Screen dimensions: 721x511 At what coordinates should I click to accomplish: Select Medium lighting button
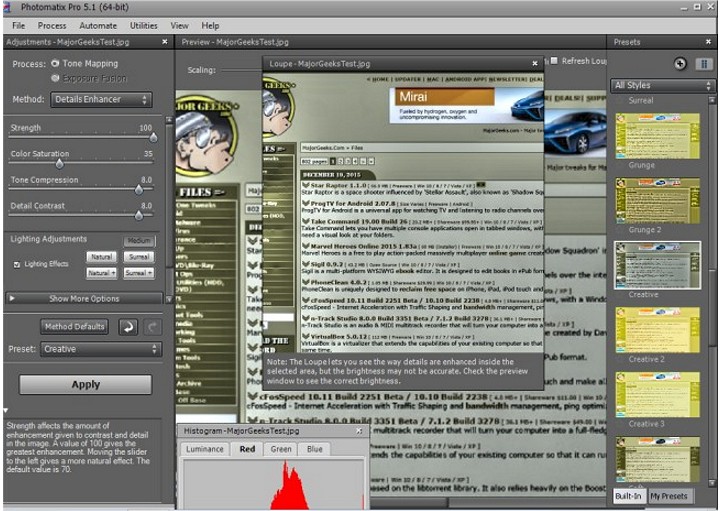[139, 241]
